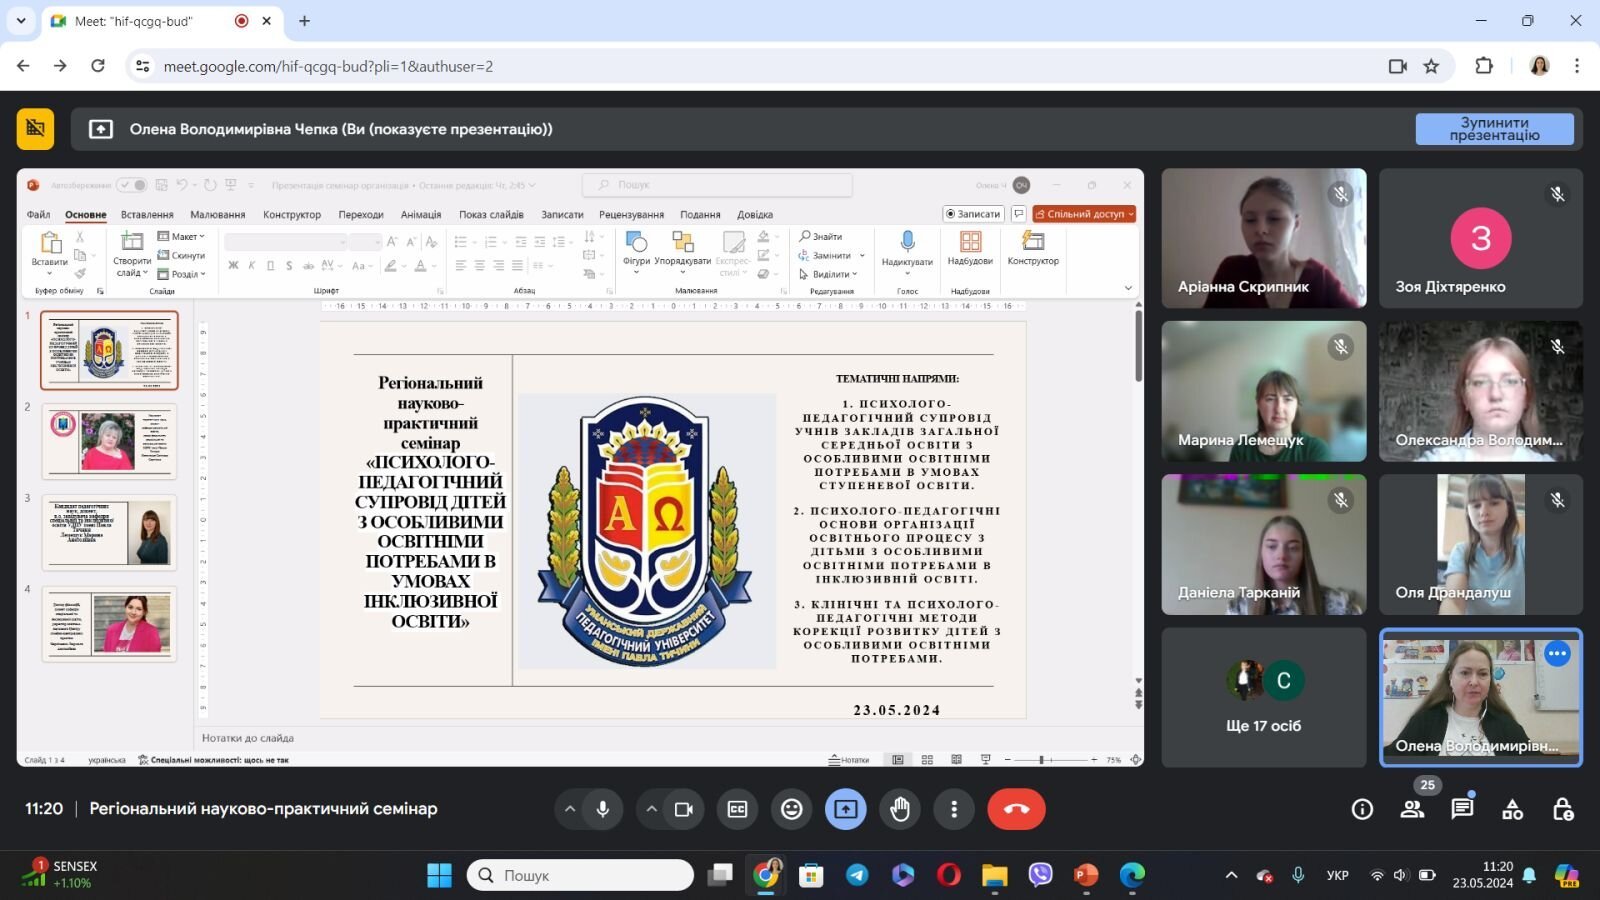1600x900 pixels.
Task: Click the raise hand icon in Meet
Action: click(x=900, y=809)
